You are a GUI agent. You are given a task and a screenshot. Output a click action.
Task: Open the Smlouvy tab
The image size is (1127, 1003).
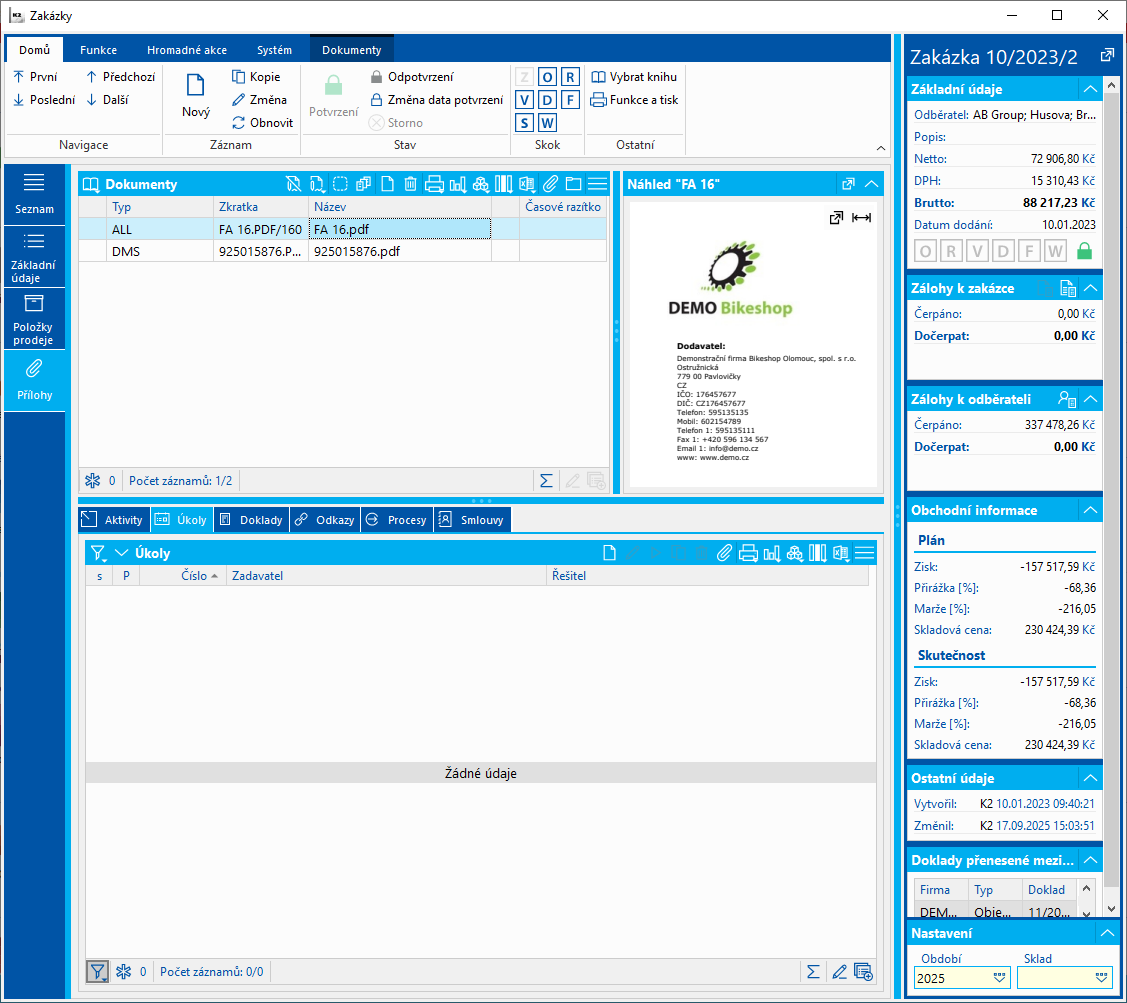(x=472, y=520)
